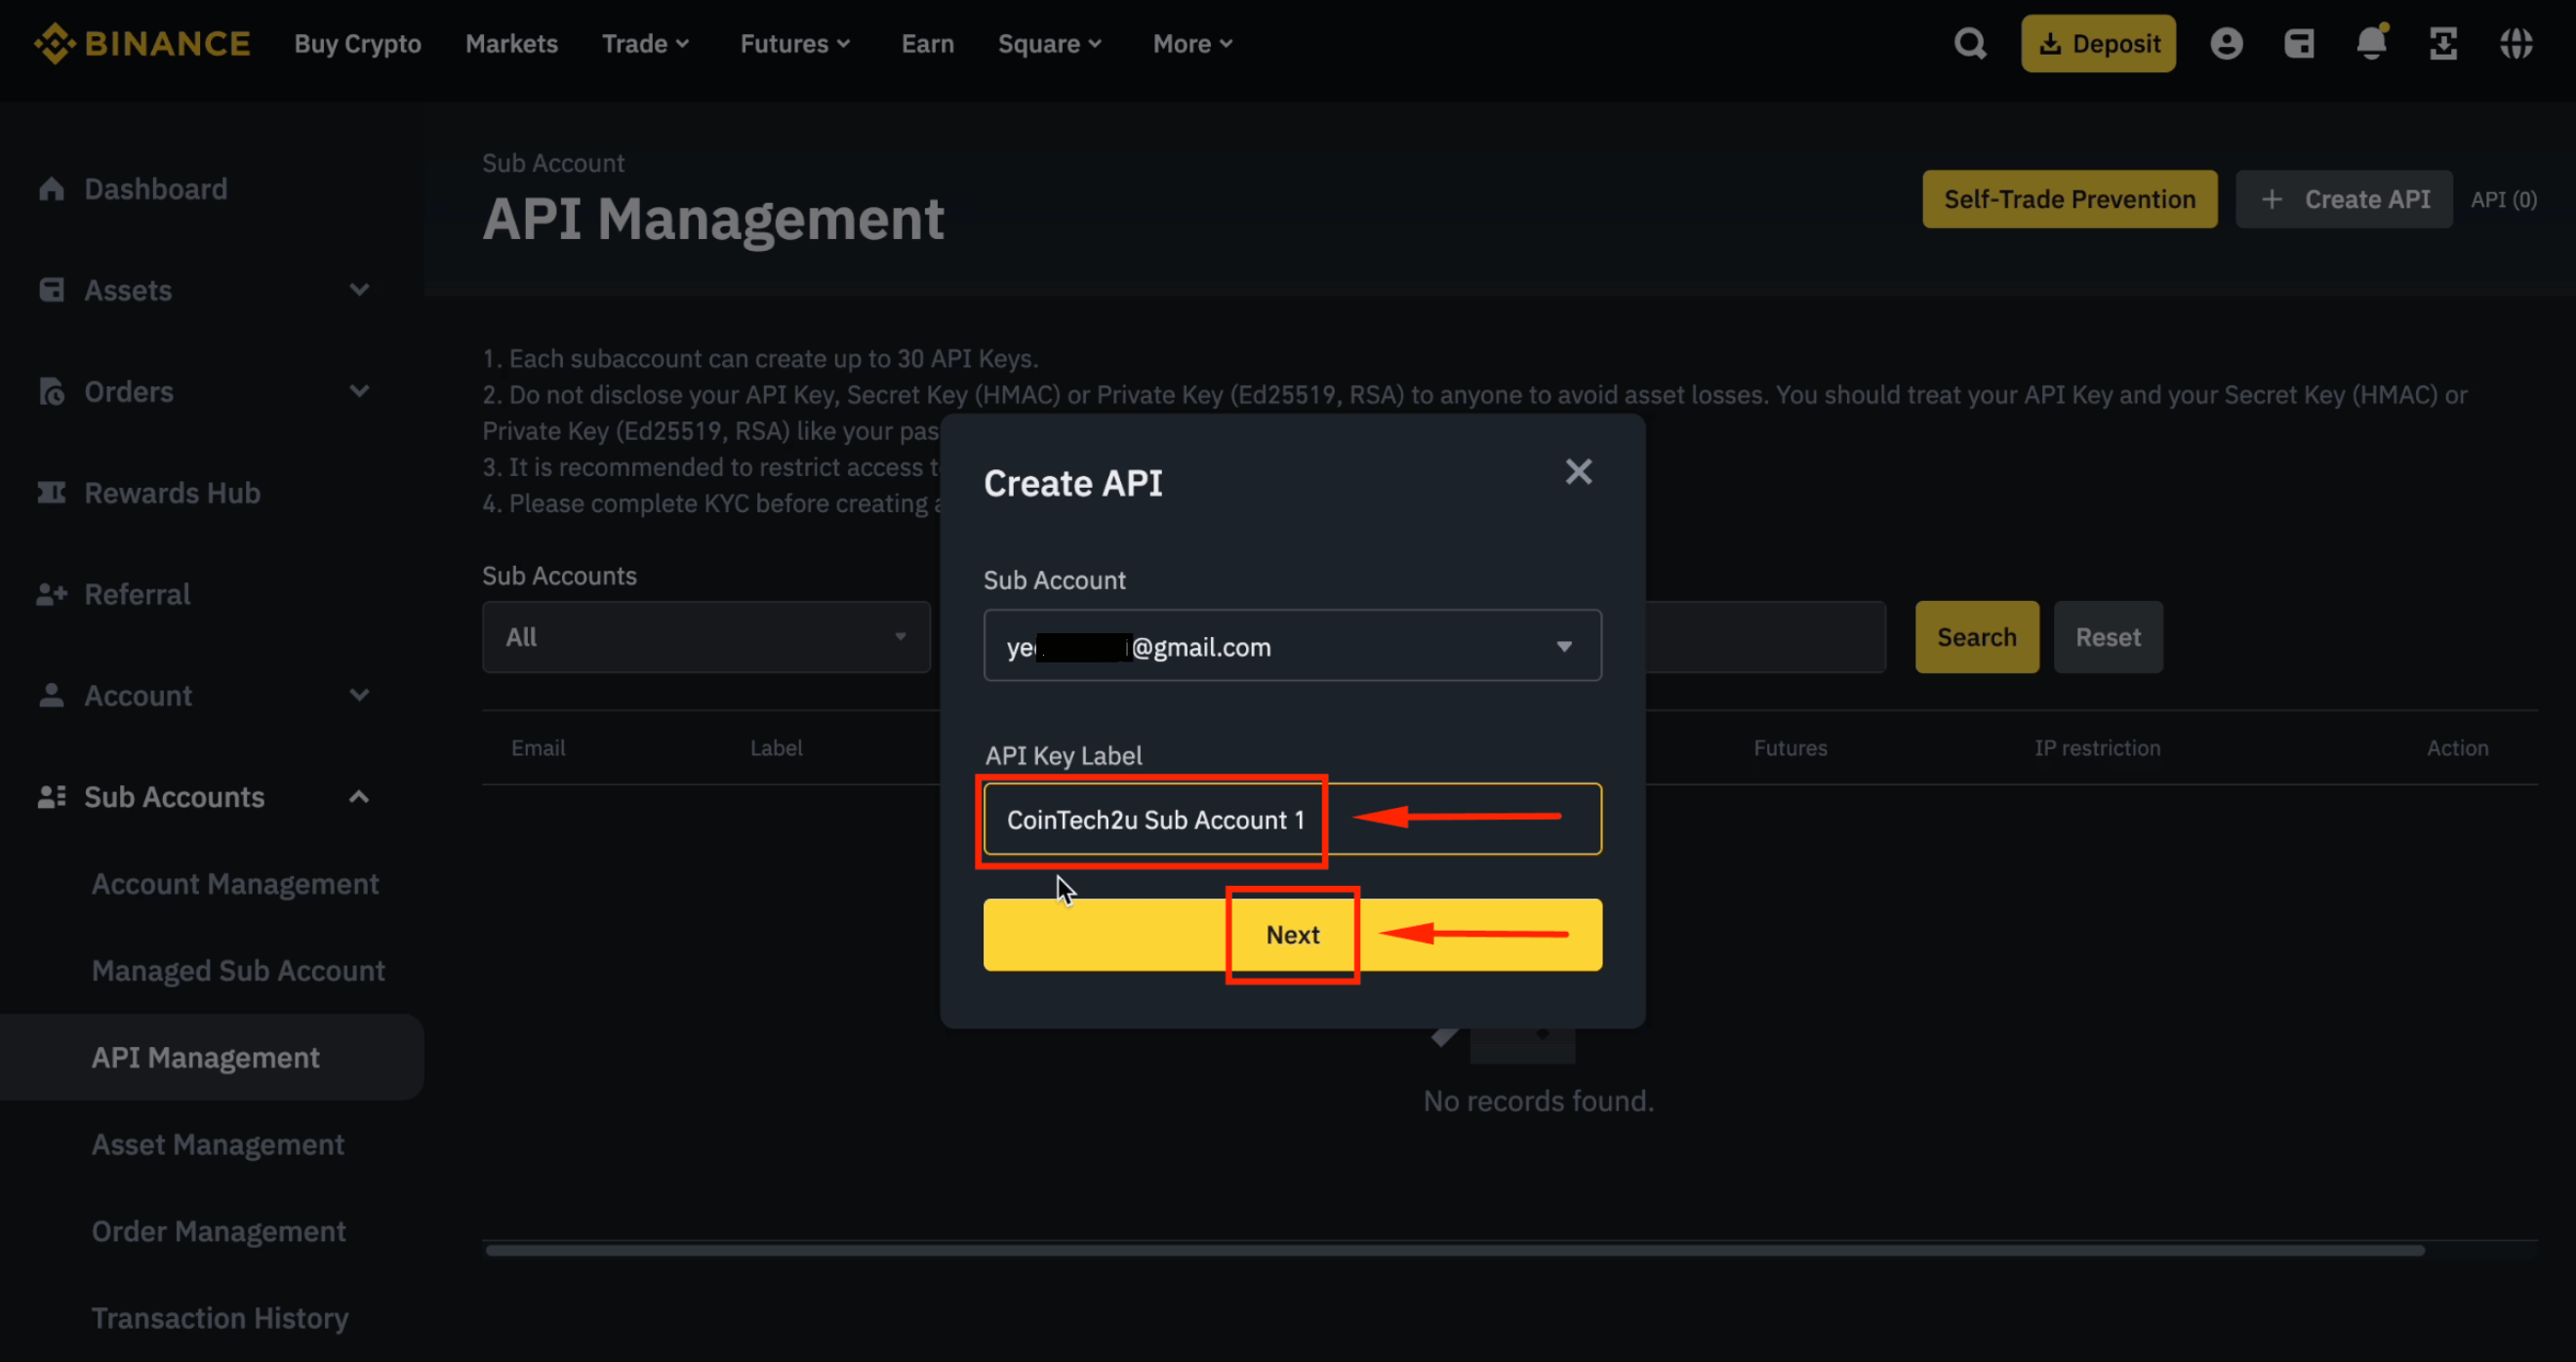This screenshot has width=2576, height=1362.
Task: Collapse the Sub Accounts sidebar section
Action: pos(360,796)
